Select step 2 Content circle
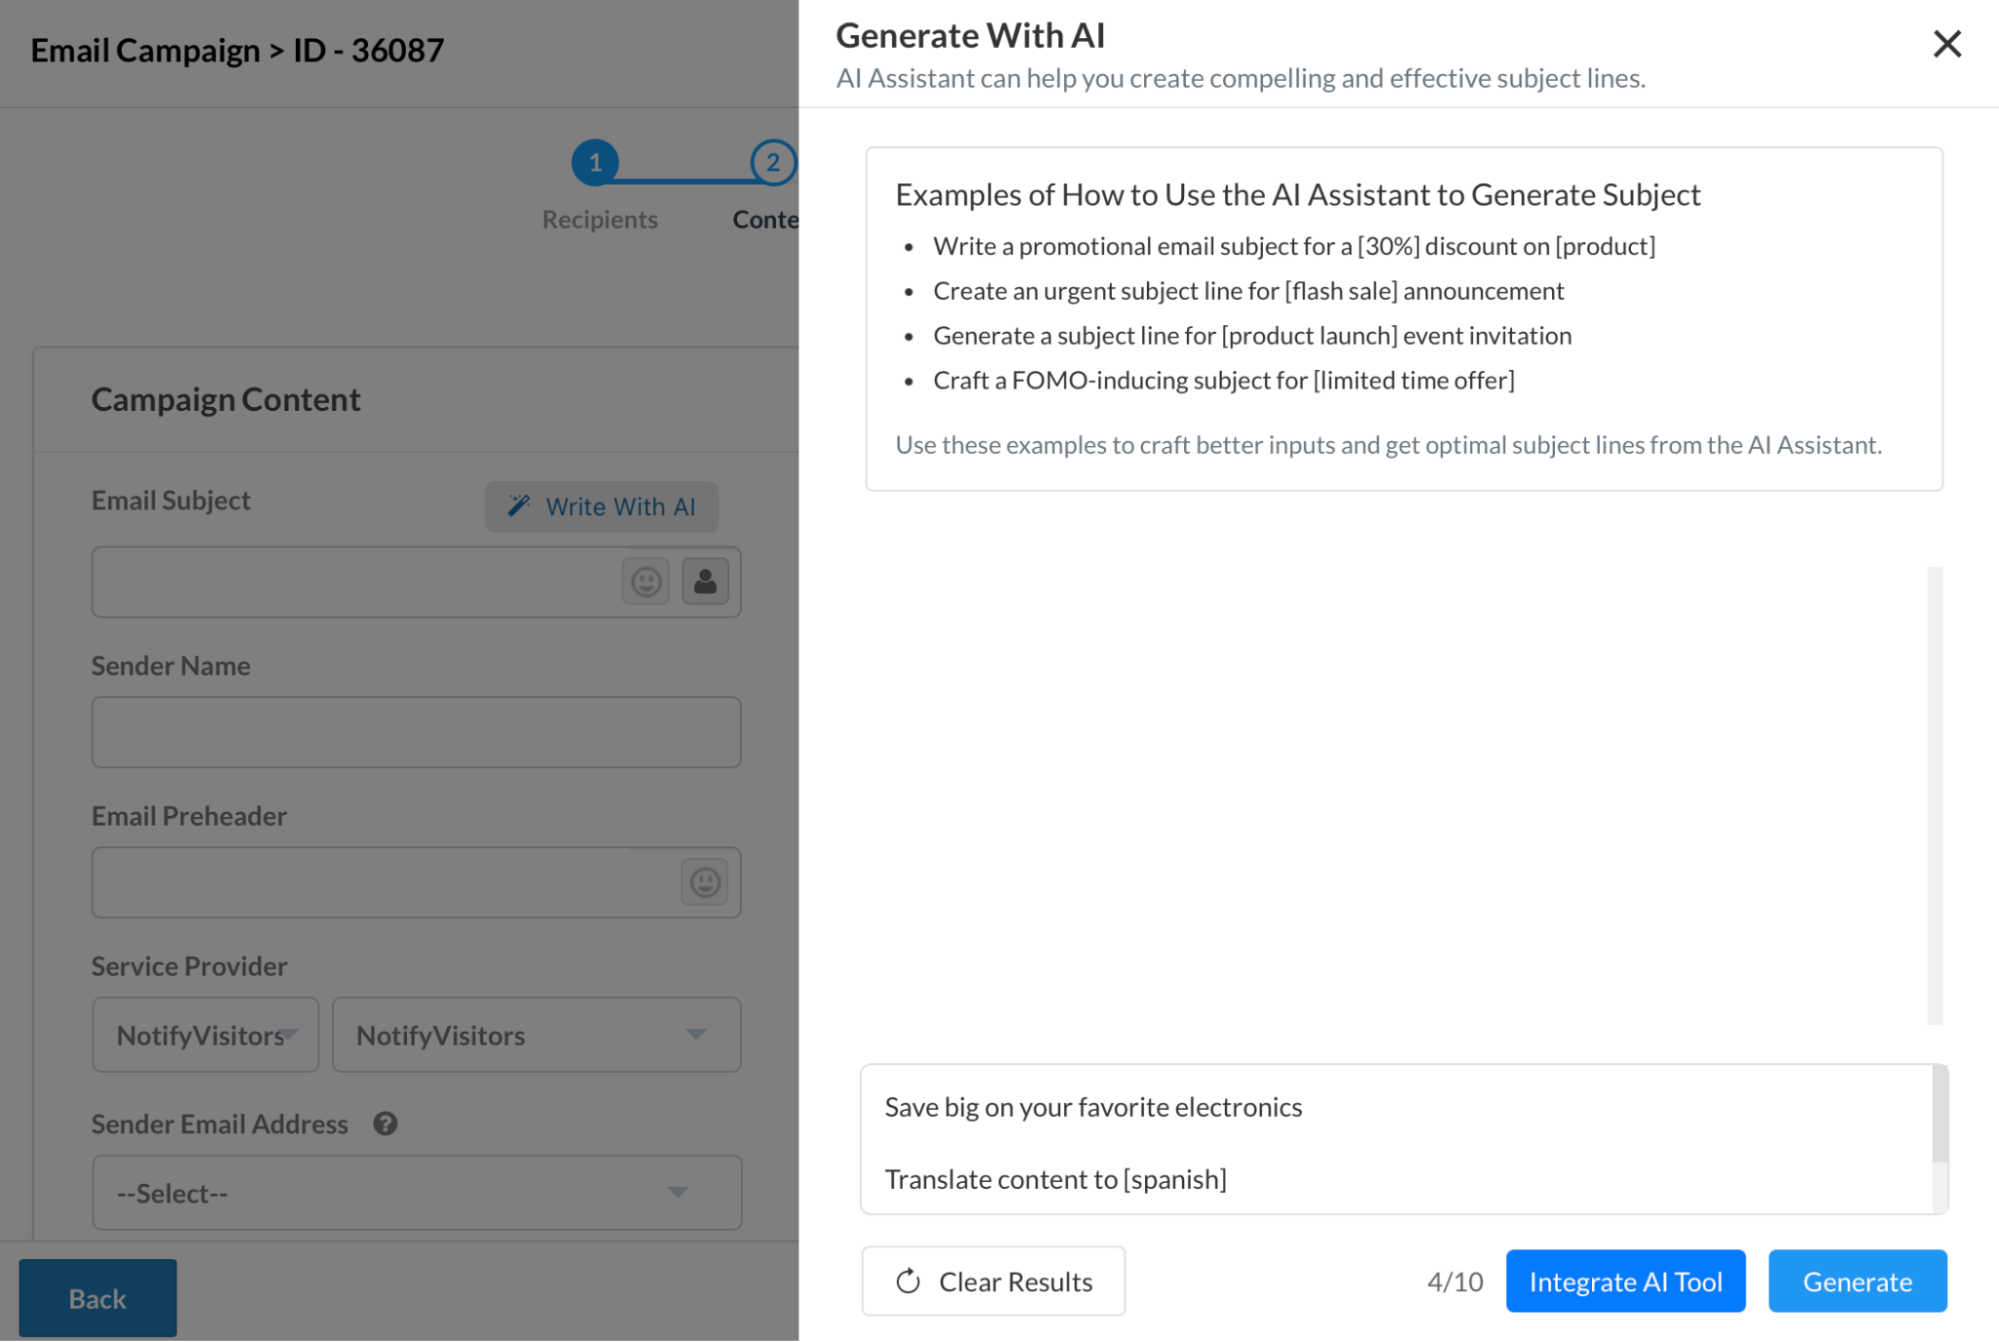This screenshot has width=1999, height=1342. pyautogui.click(x=772, y=162)
